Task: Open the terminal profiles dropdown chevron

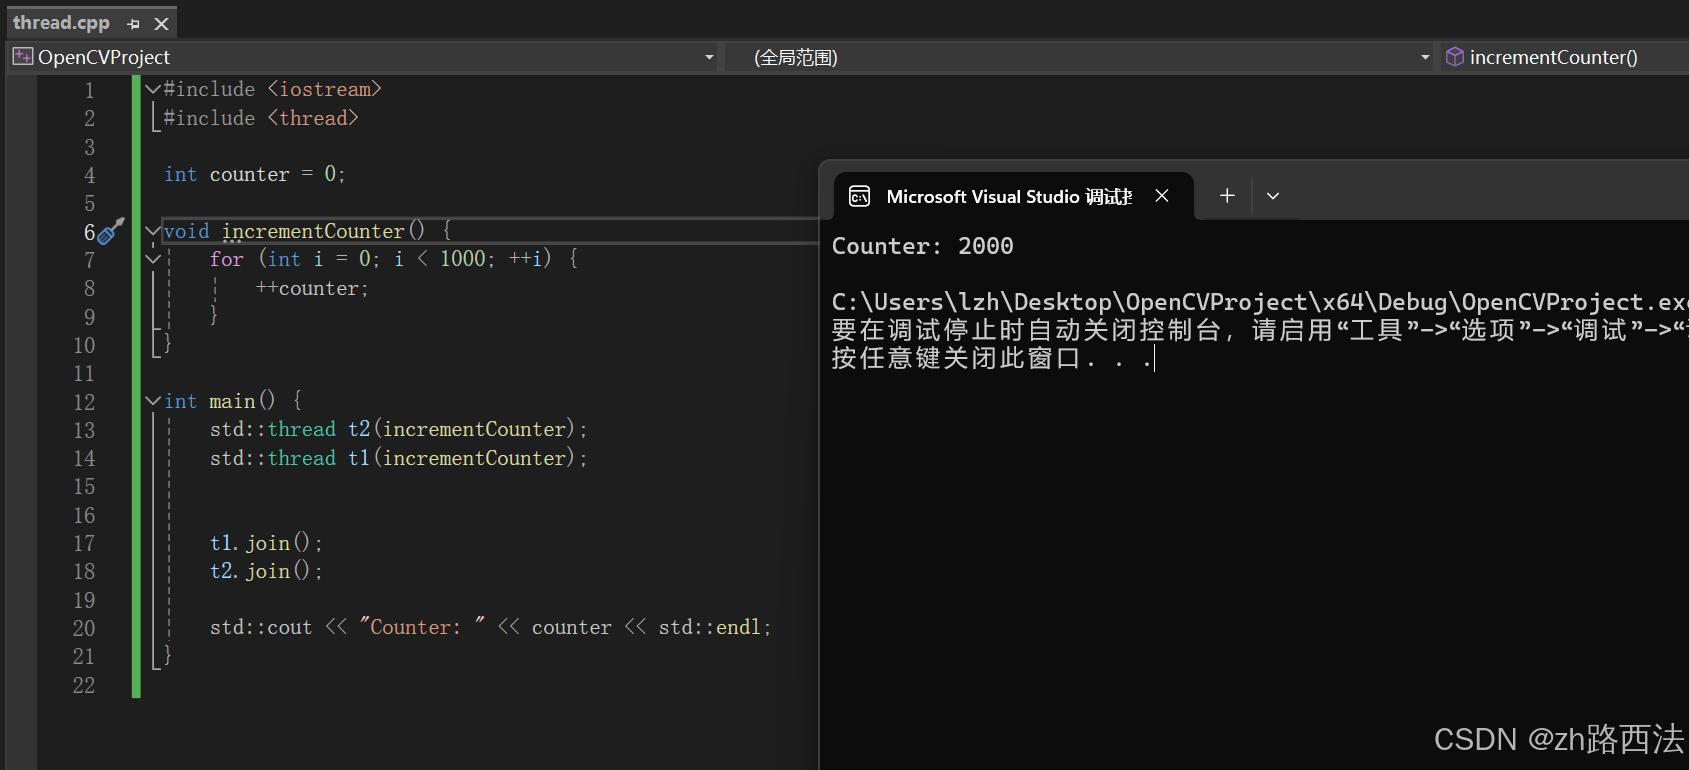Action: pyautogui.click(x=1273, y=196)
